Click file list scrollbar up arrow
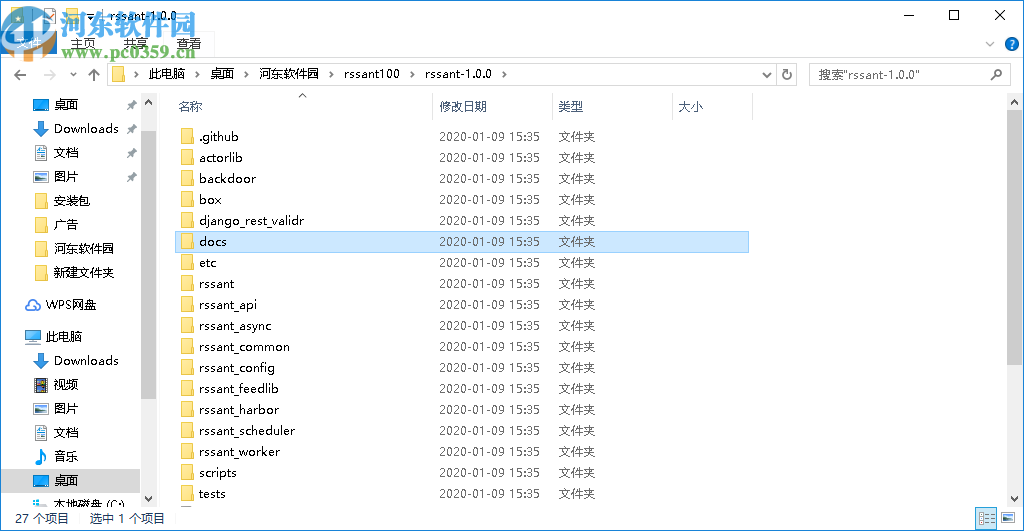Image resolution: width=1024 pixels, height=531 pixels. pyautogui.click(x=1014, y=103)
